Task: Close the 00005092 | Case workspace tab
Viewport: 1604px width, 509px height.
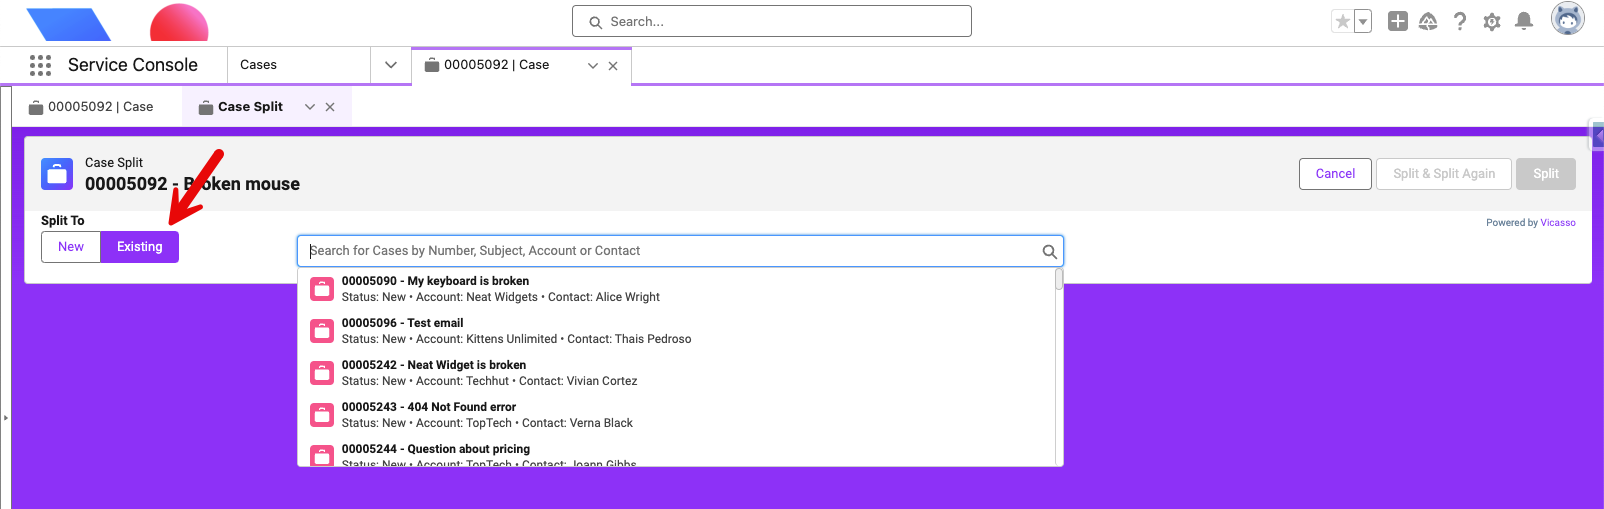Action: pyautogui.click(x=613, y=66)
